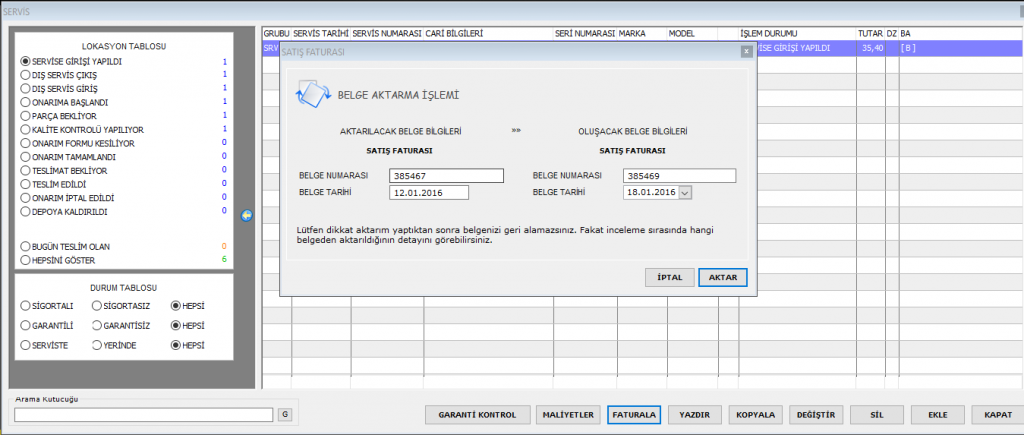This screenshot has width=1024, height=435.
Task: Click the Aktar button
Action: [x=722, y=277]
